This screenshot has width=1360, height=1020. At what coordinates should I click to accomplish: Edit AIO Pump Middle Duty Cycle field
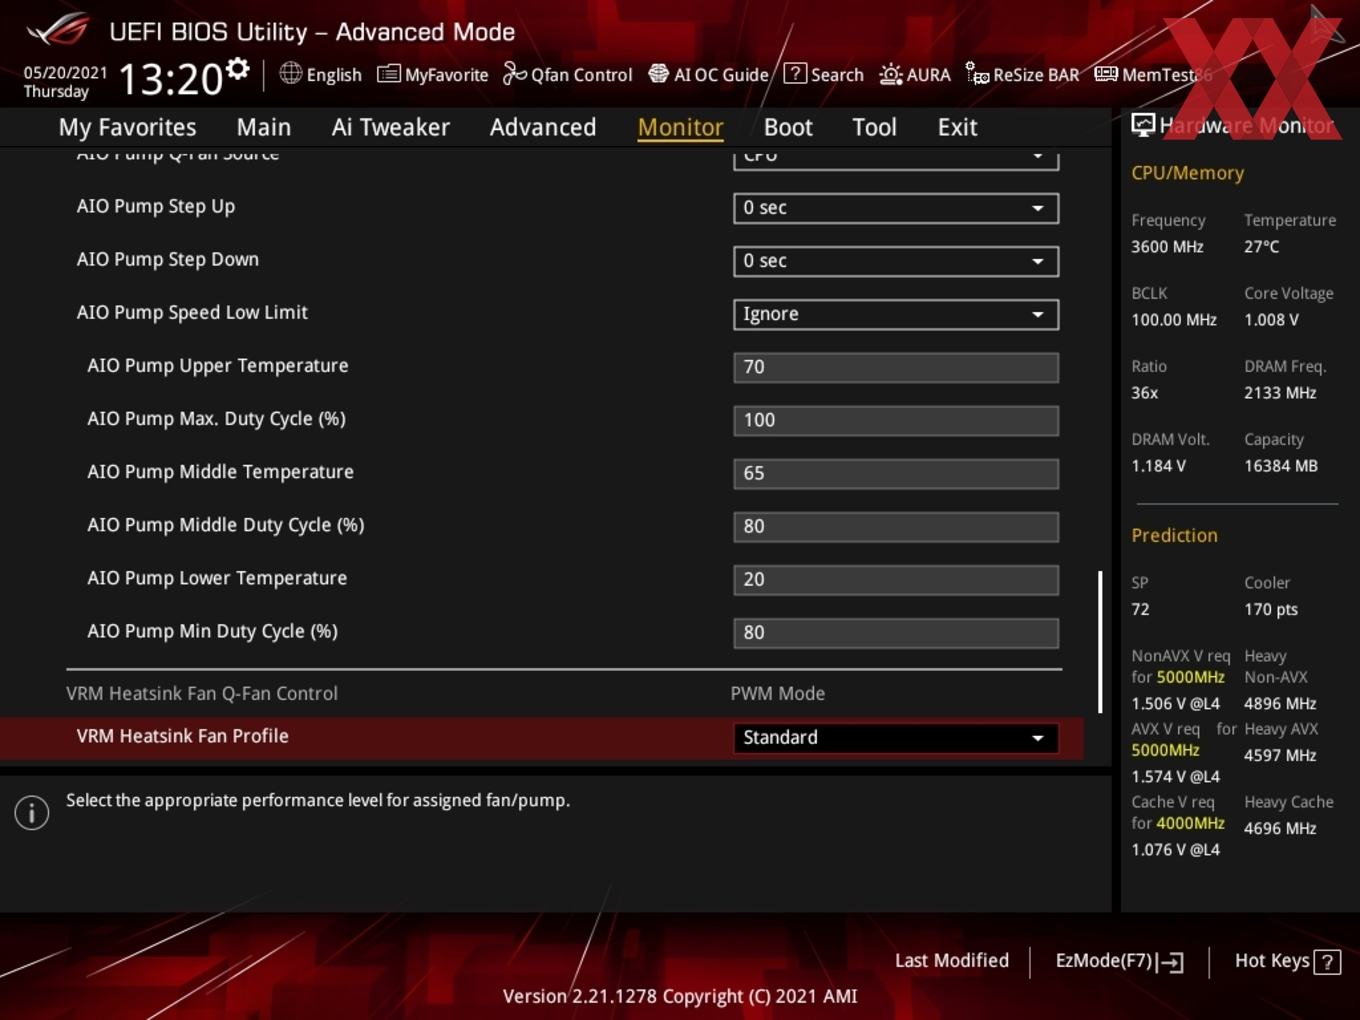tap(896, 526)
